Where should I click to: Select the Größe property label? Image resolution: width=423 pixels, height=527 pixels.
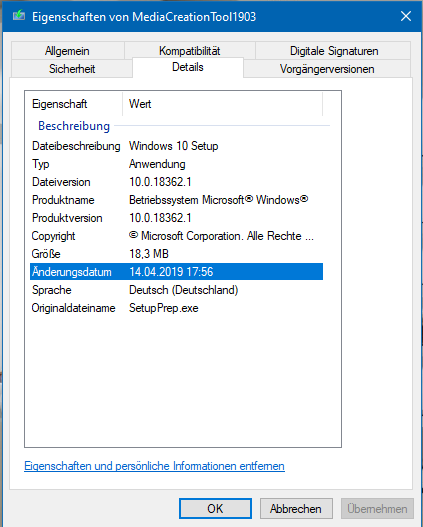(46, 254)
